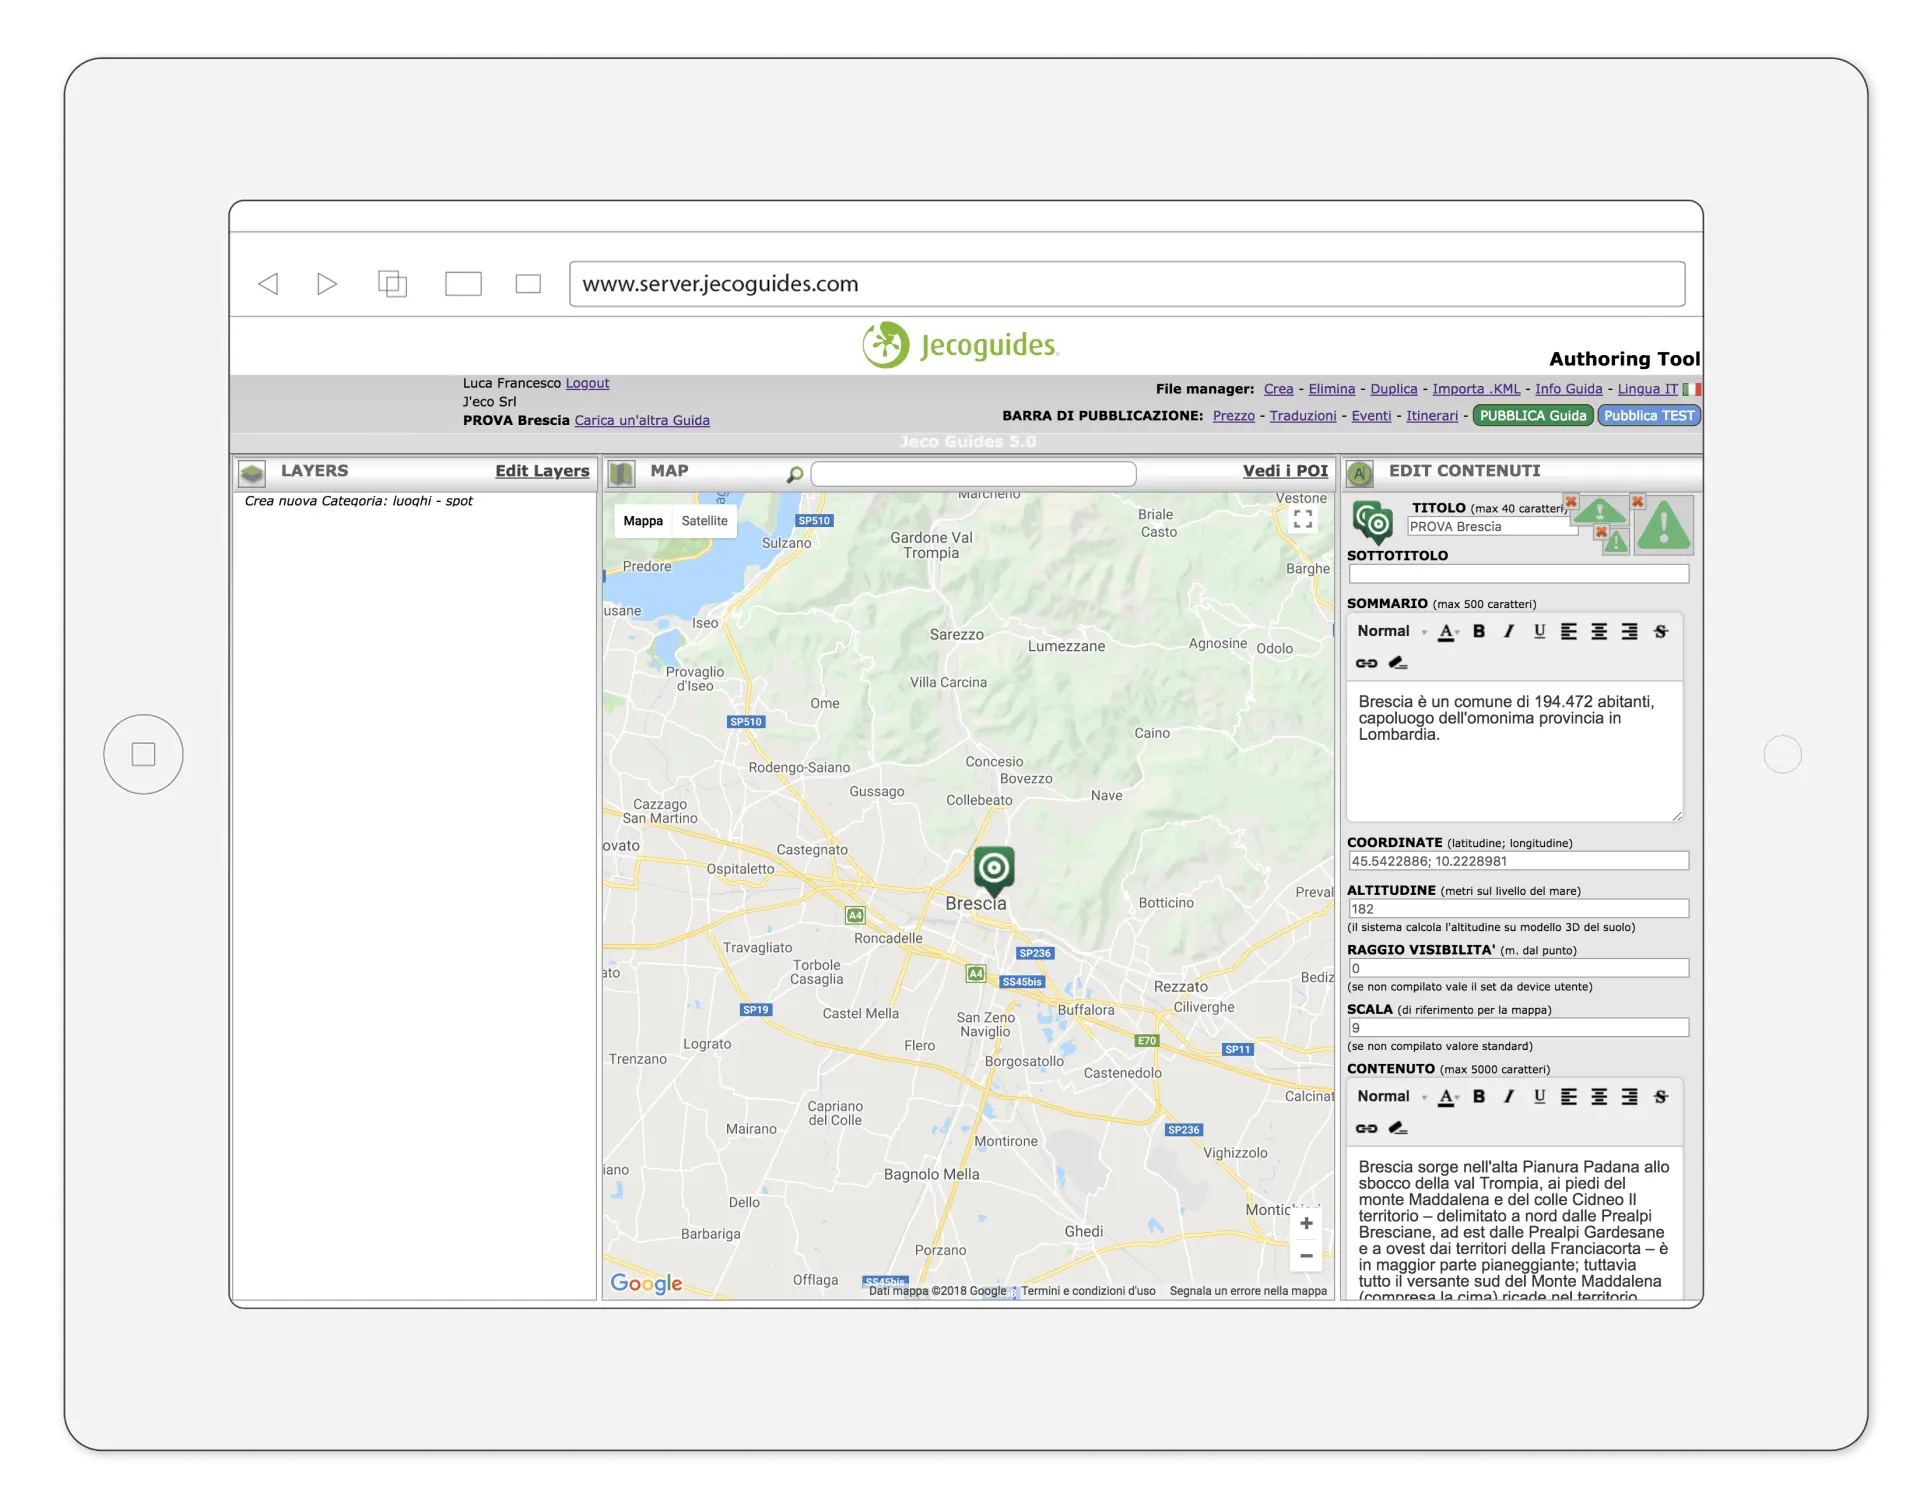Select the Mappa map type
This screenshot has width=1920, height=1510.
pos(643,521)
